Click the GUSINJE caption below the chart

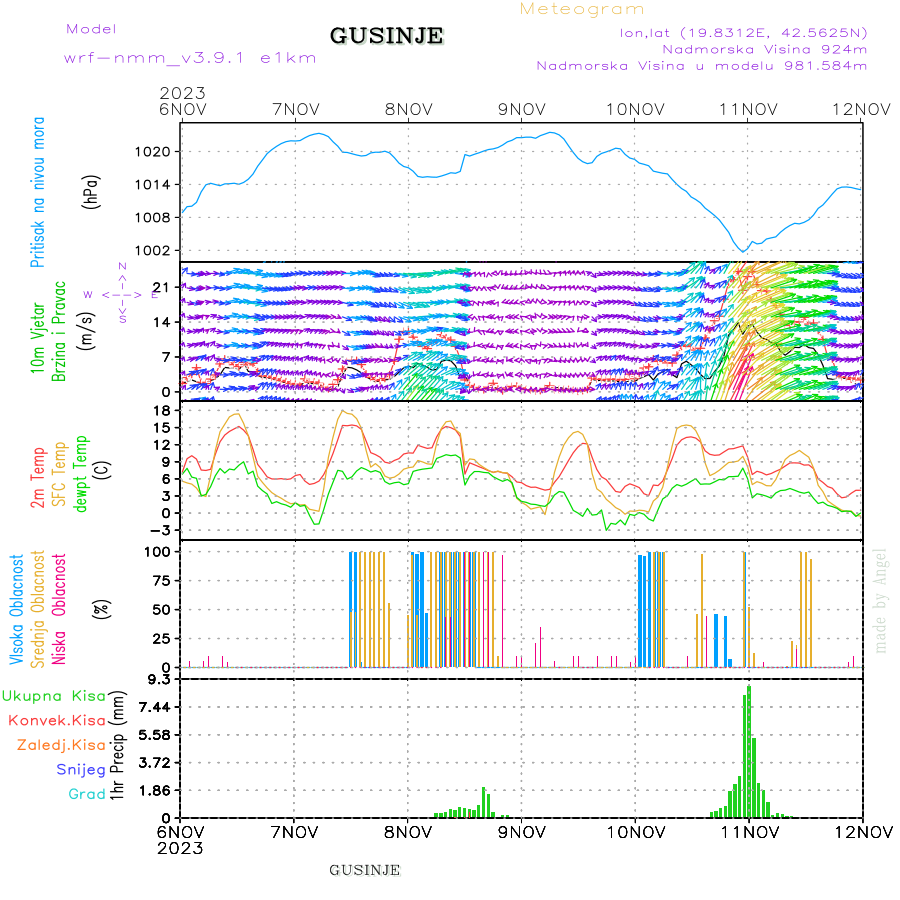pos(364,870)
